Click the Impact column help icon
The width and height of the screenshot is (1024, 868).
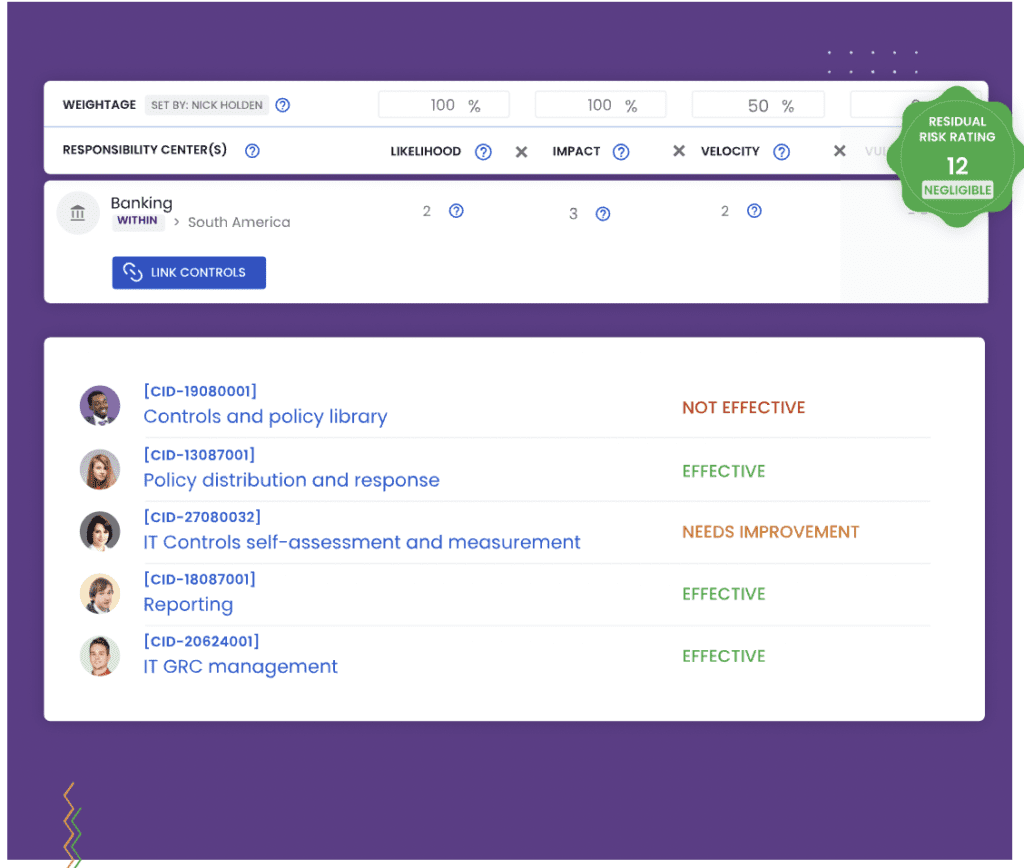621,152
